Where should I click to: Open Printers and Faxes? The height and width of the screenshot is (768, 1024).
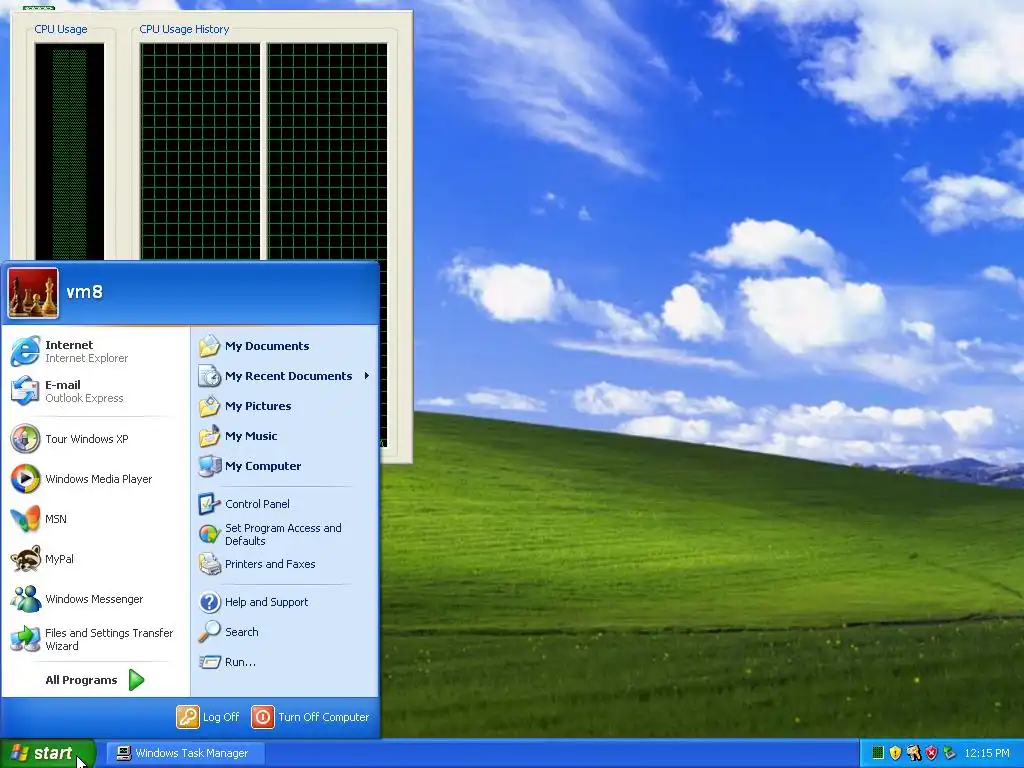coord(285,564)
